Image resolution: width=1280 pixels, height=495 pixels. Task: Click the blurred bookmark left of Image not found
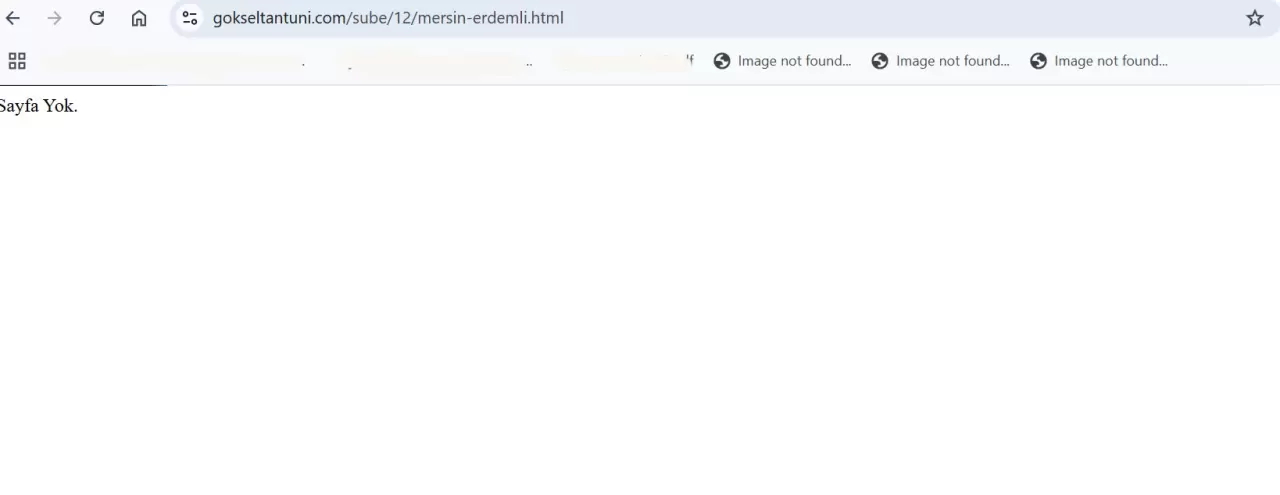[x=624, y=61]
